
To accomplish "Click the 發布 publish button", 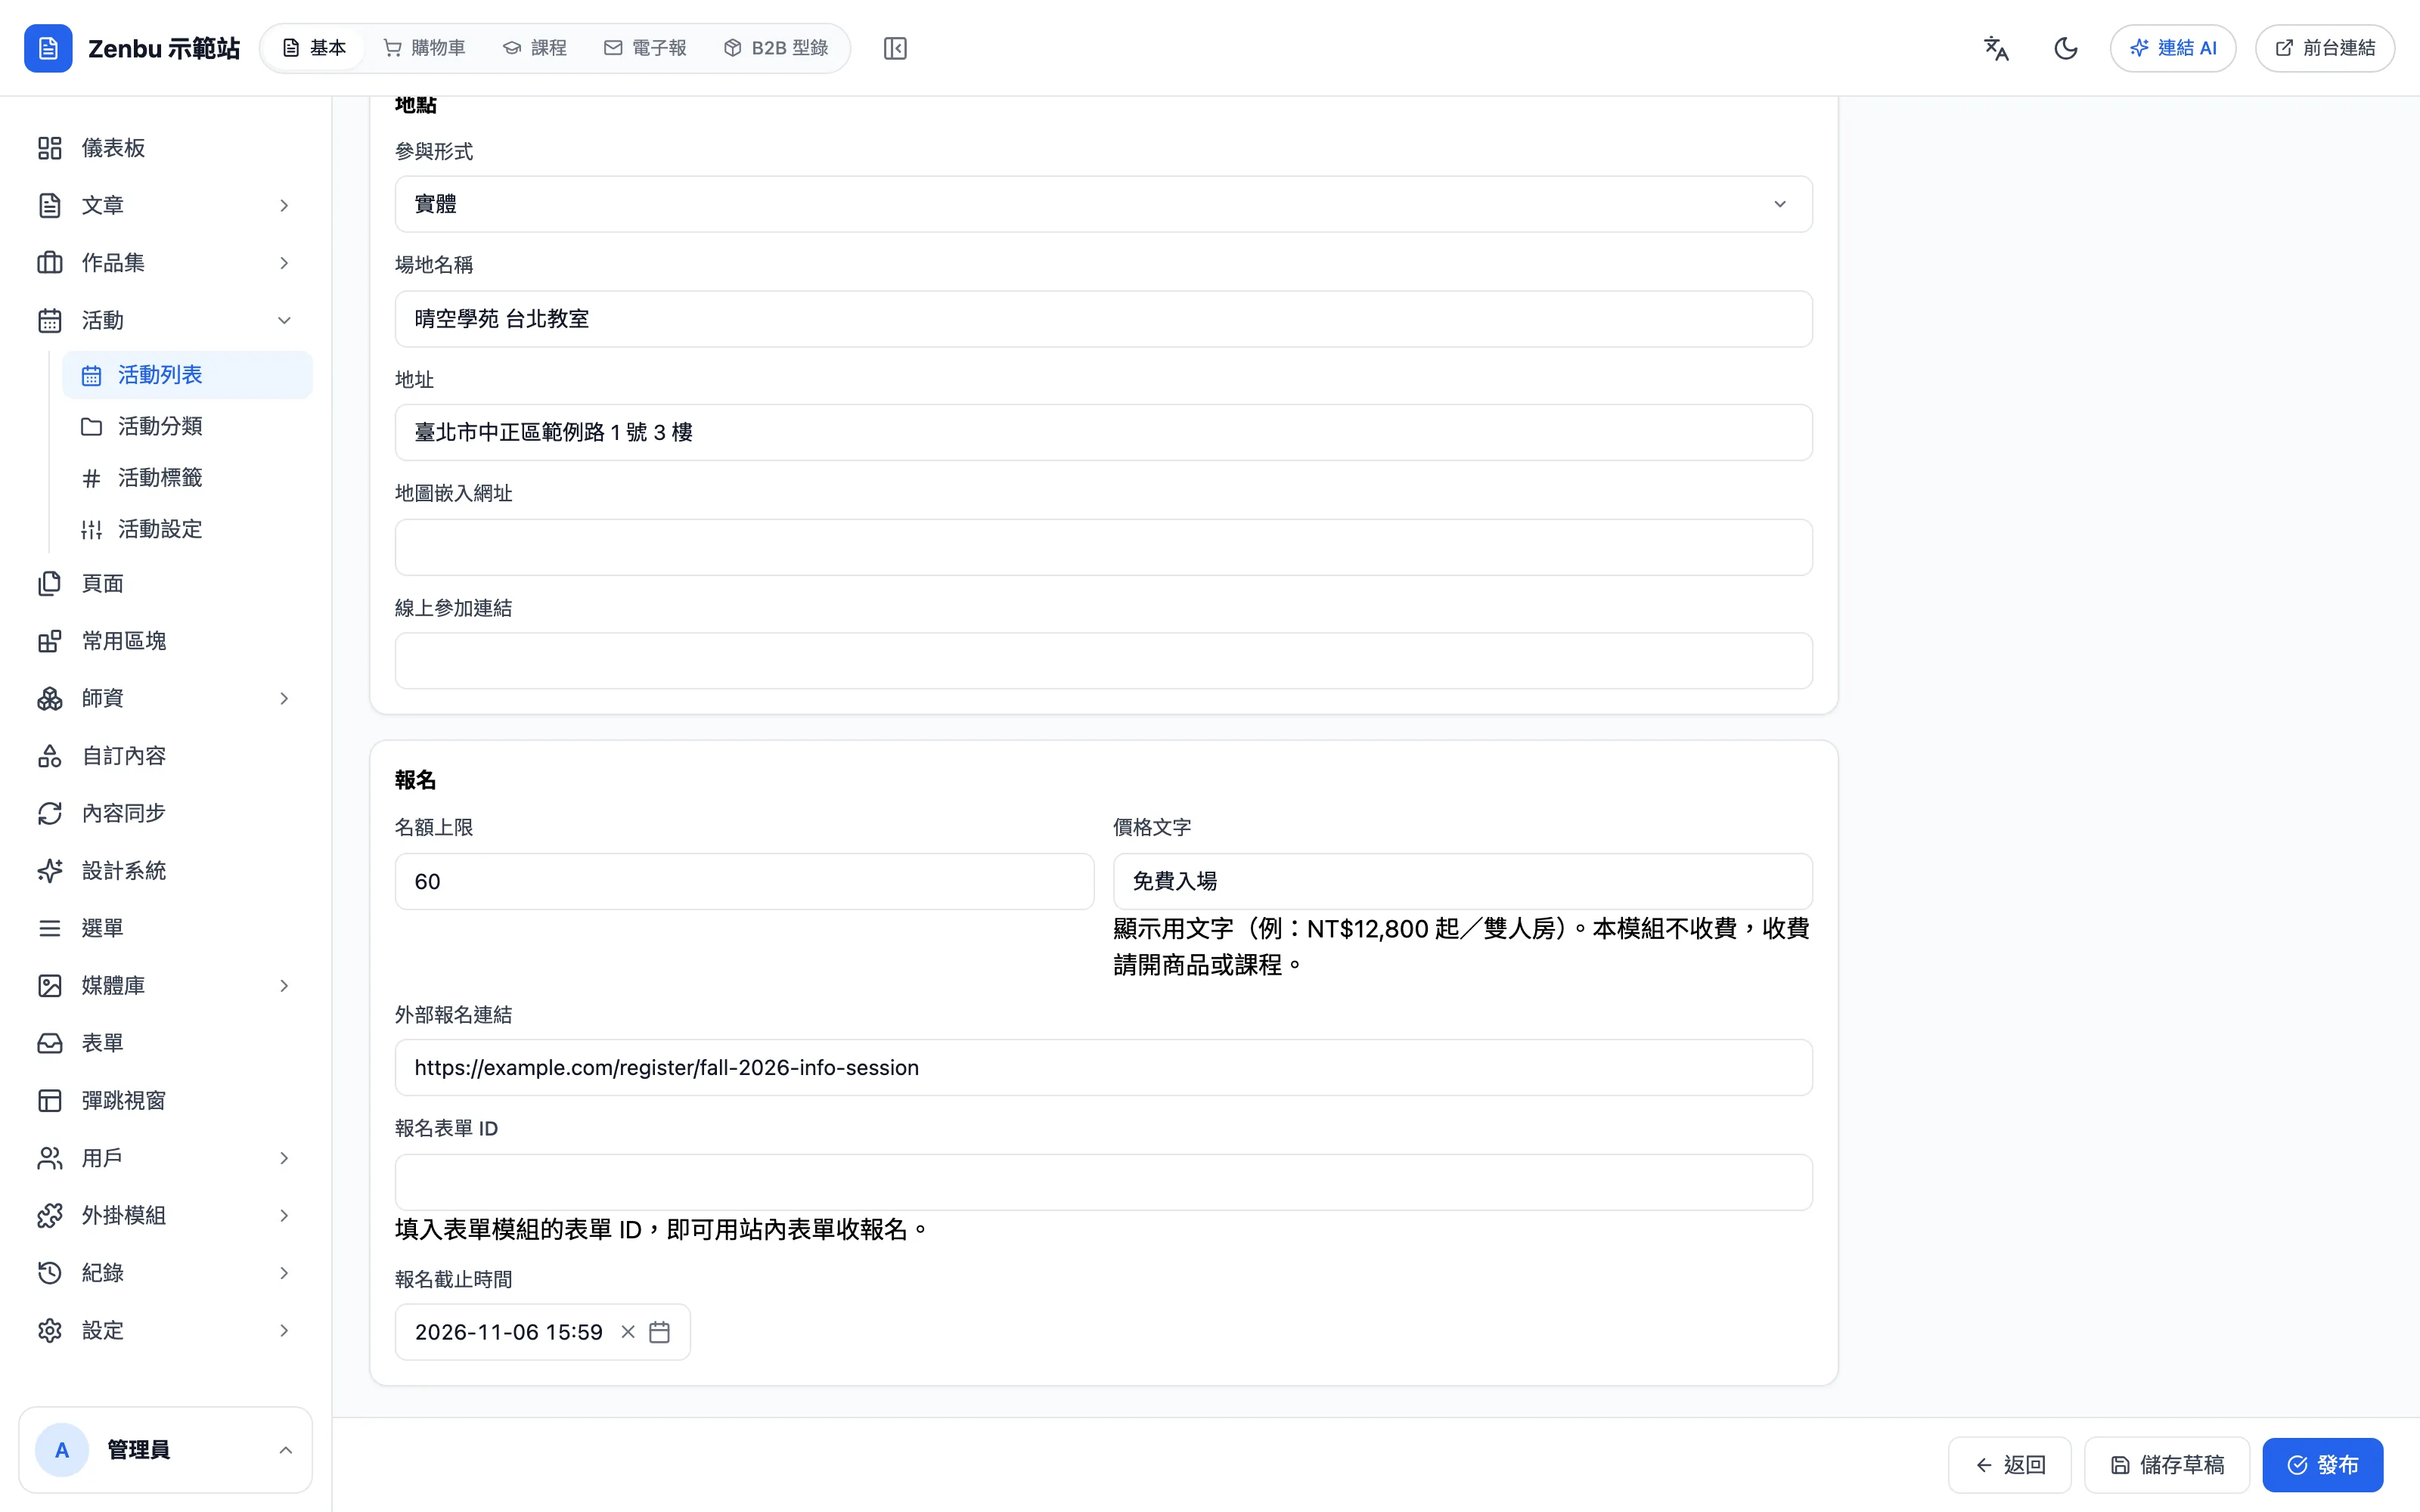I will (2323, 1465).
